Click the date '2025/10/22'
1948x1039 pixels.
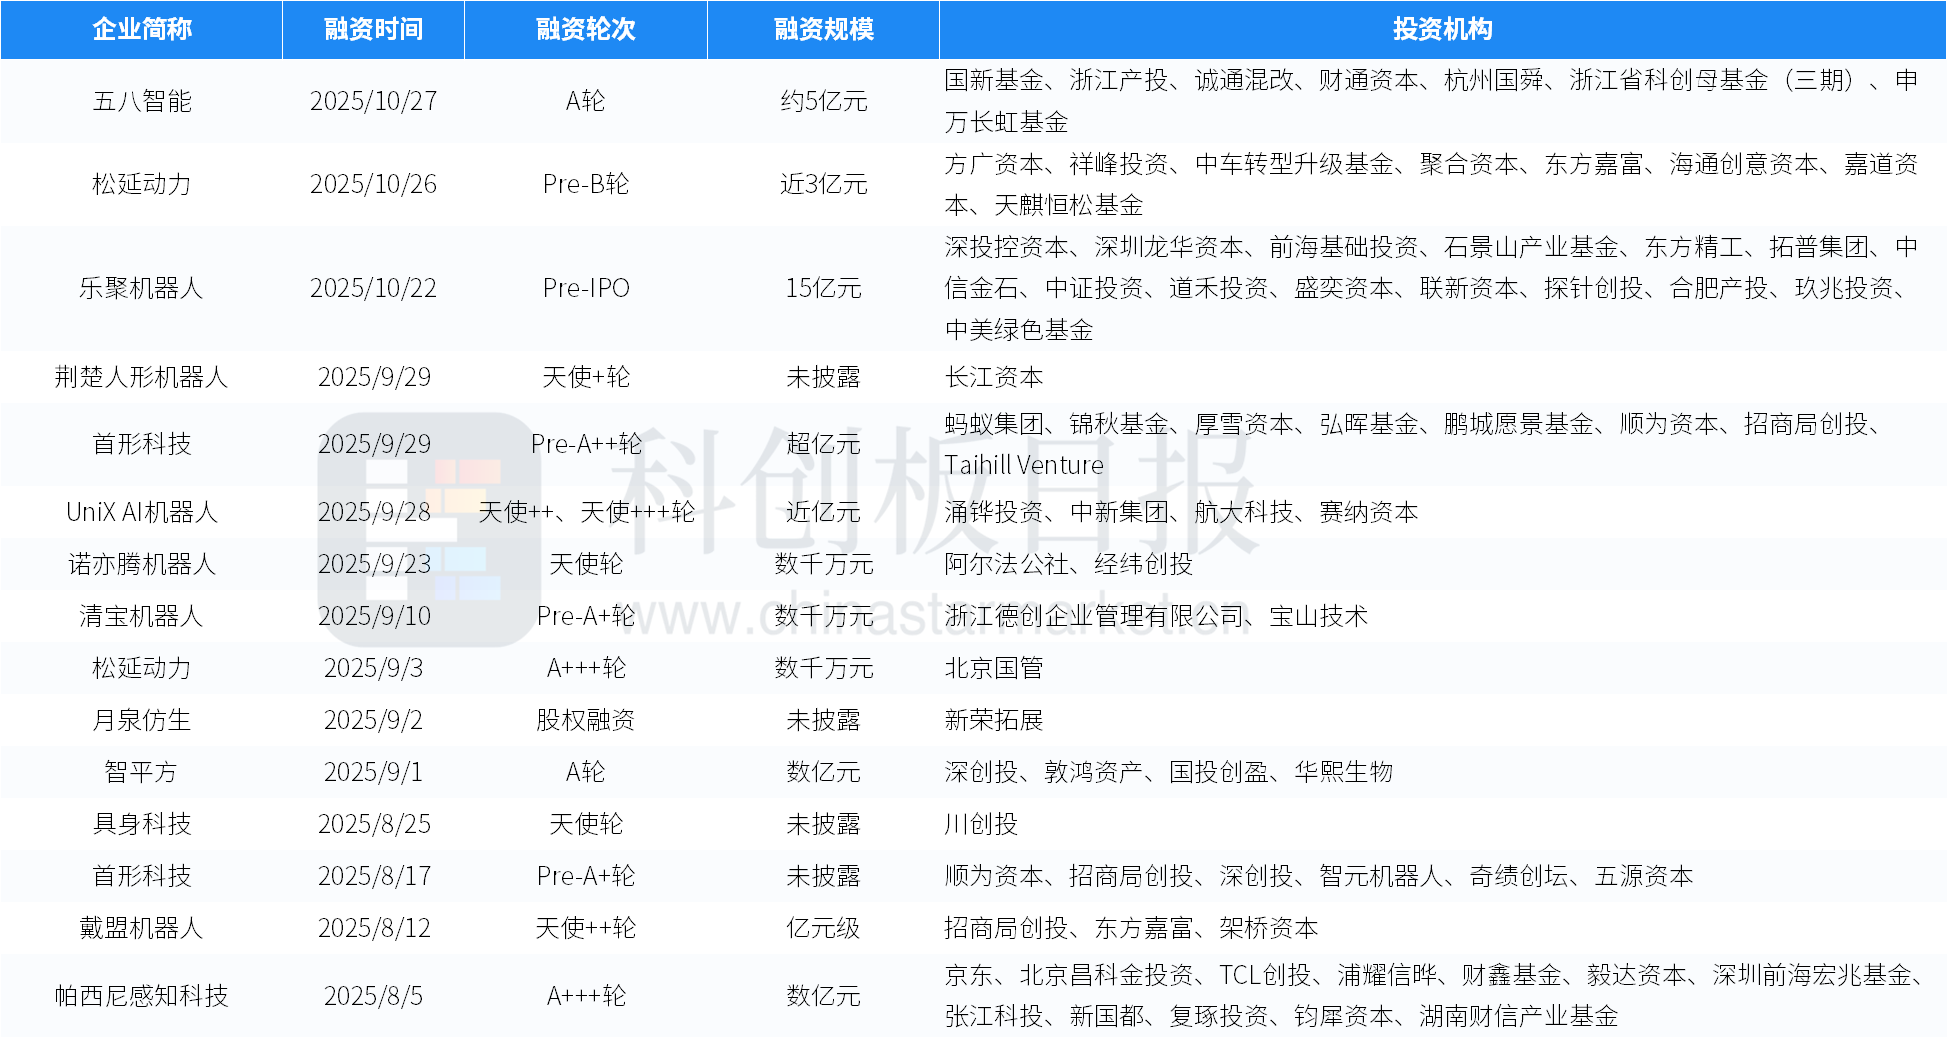click(x=373, y=288)
